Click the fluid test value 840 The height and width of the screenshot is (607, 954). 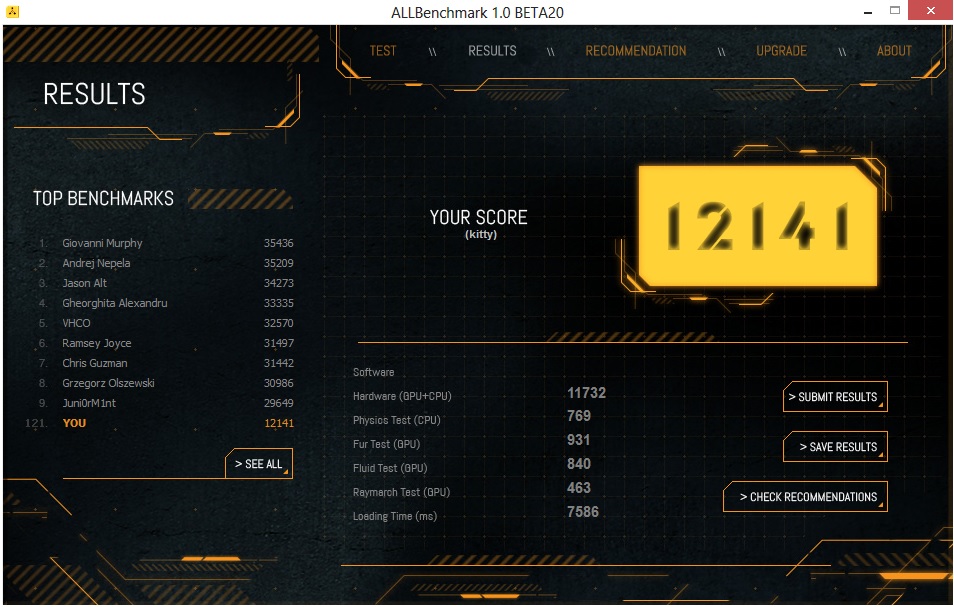[579, 464]
